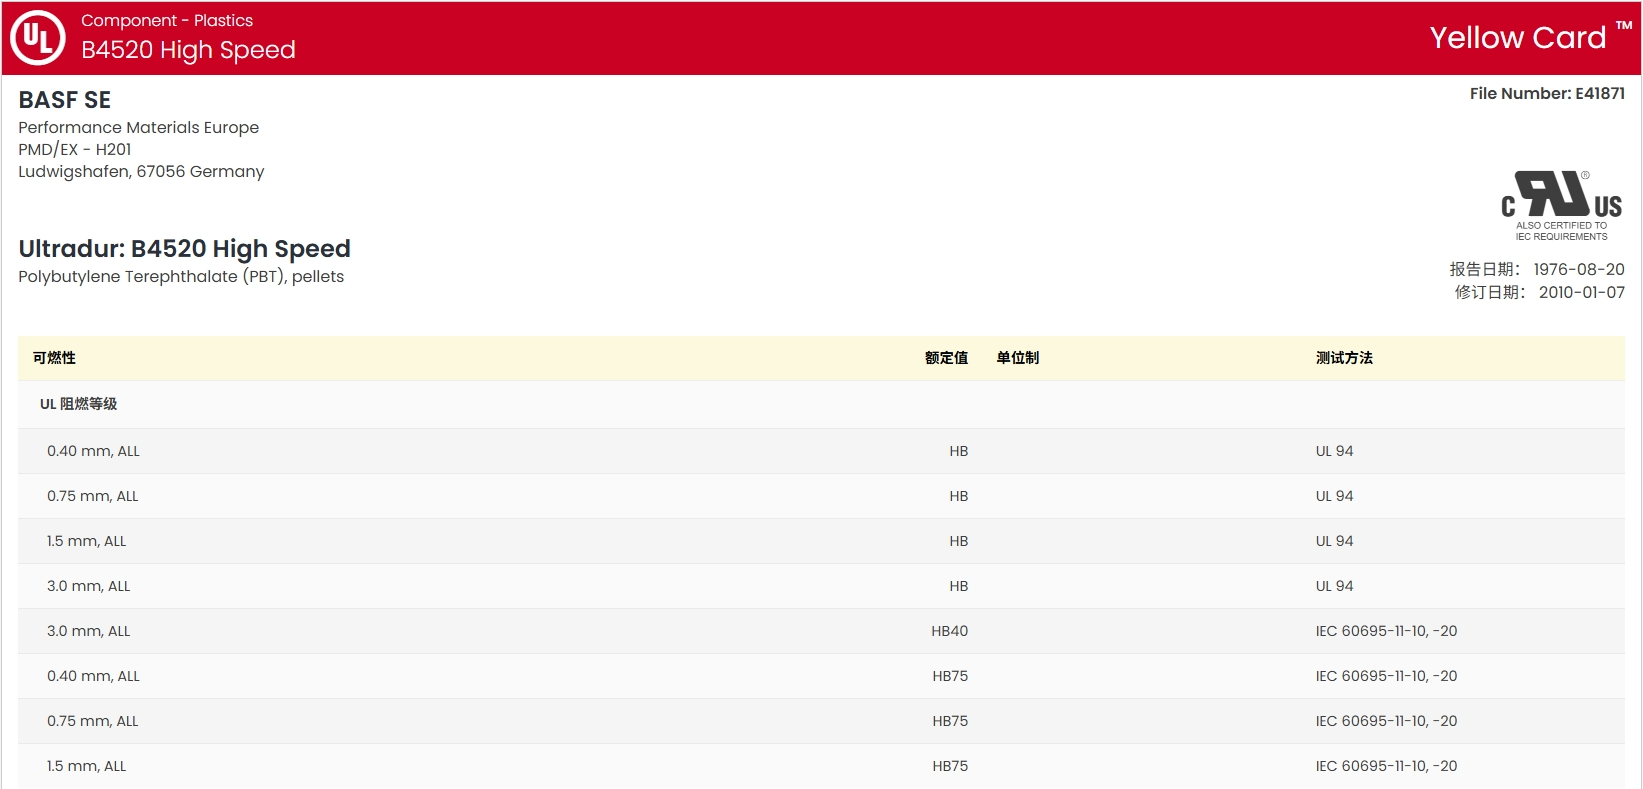Click the 单位制 column header

pos(1018,358)
